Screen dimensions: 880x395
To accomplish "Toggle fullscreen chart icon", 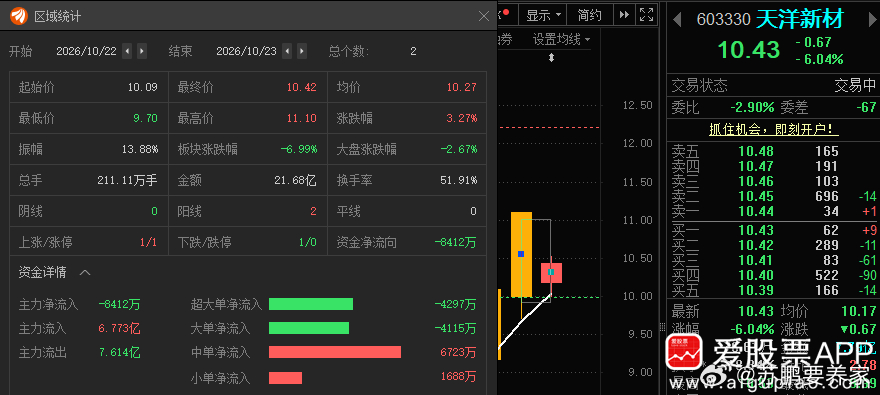I will (x=647, y=15).
